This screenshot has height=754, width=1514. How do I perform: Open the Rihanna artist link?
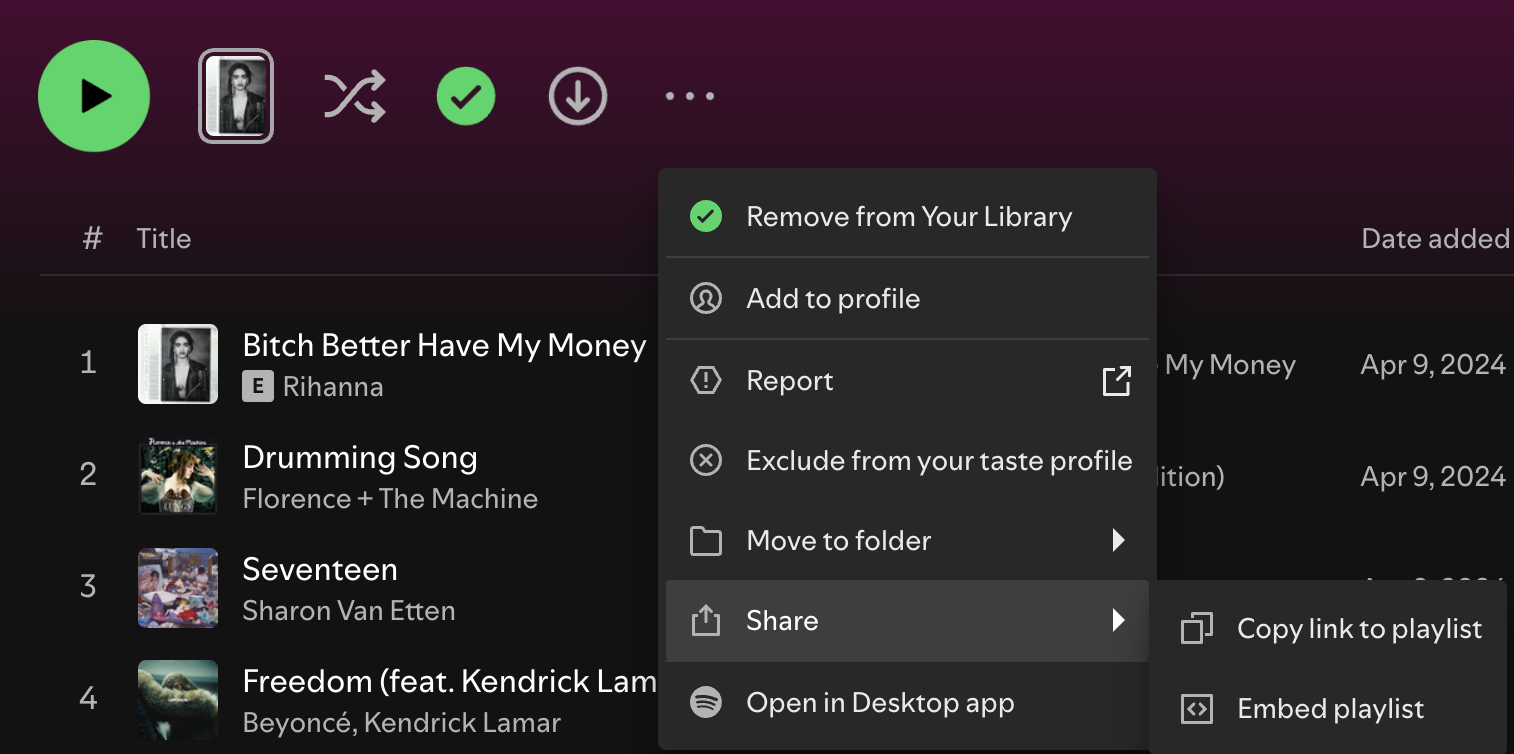pyautogui.click(x=333, y=387)
